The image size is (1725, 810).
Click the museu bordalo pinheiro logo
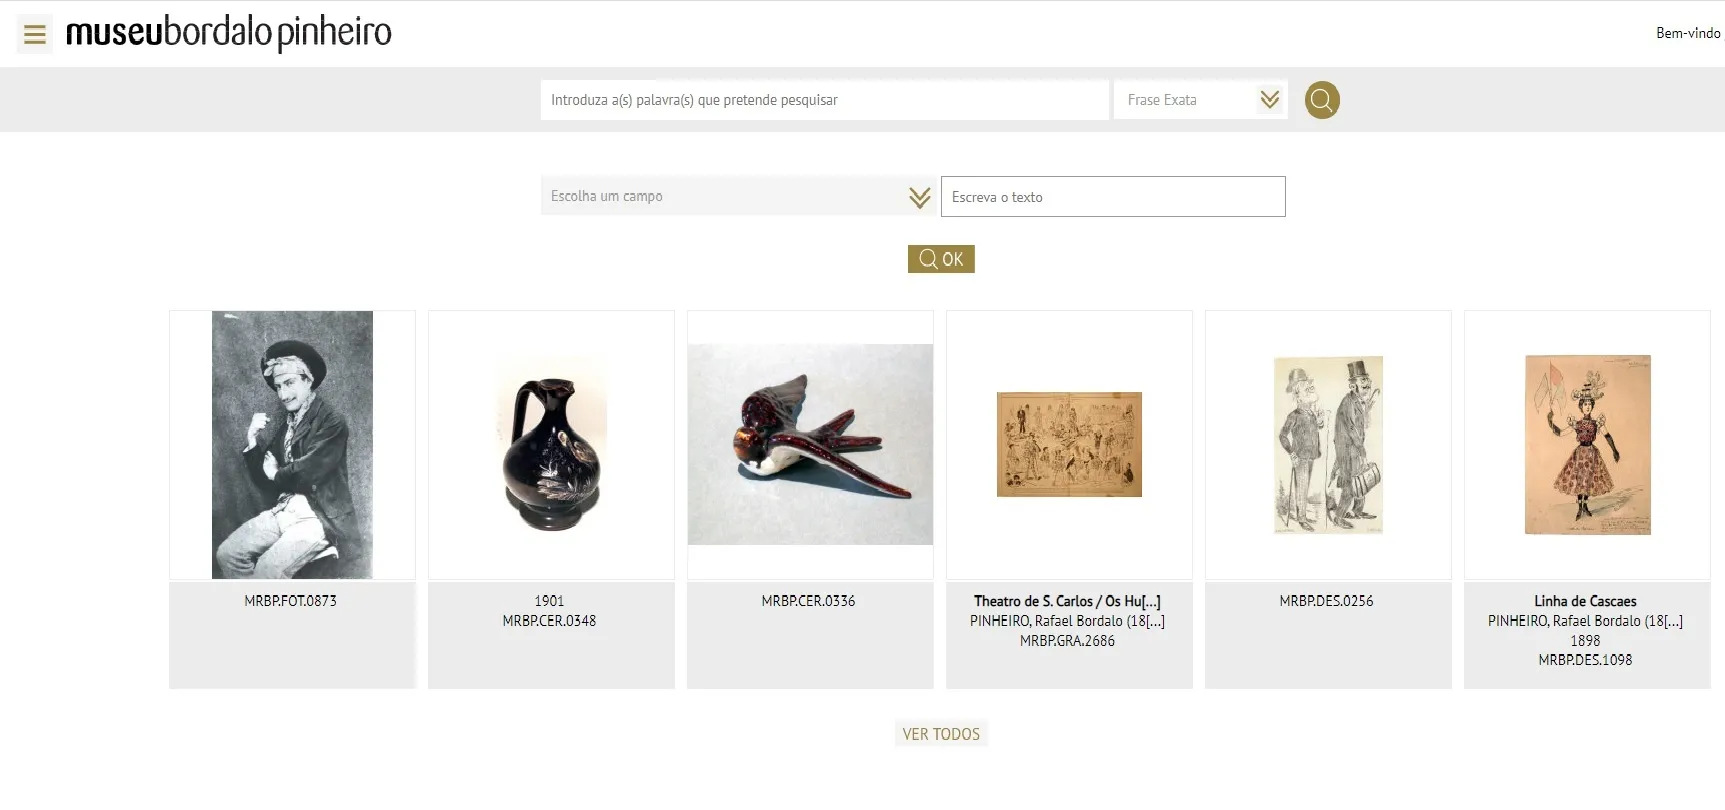pos(229,33)
